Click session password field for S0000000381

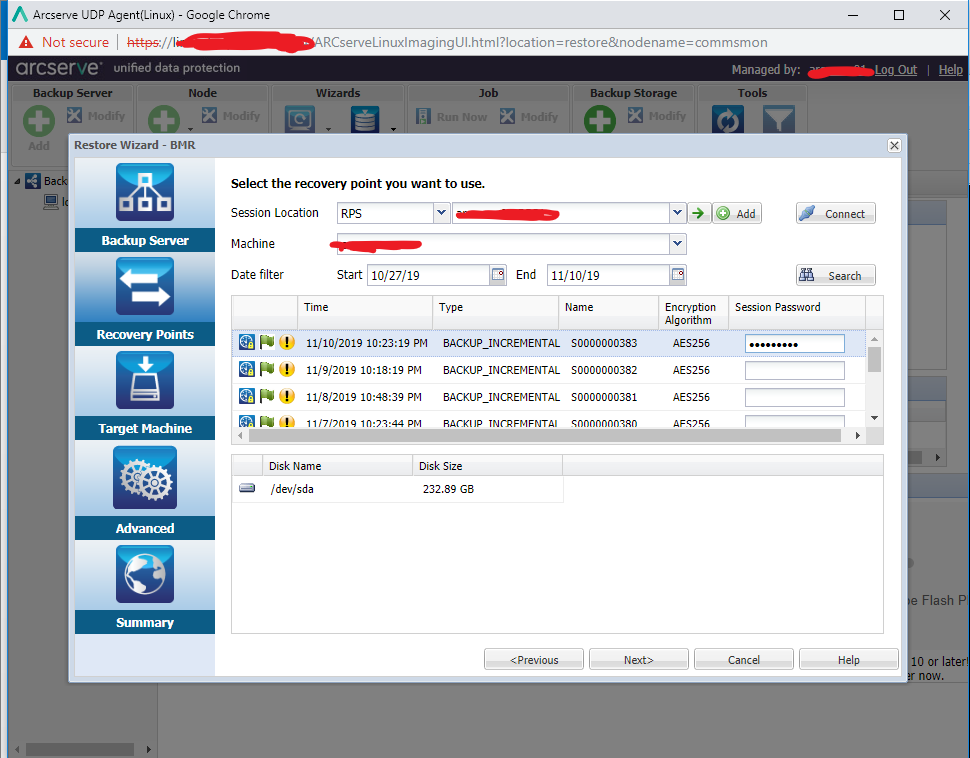pos(795,397)
